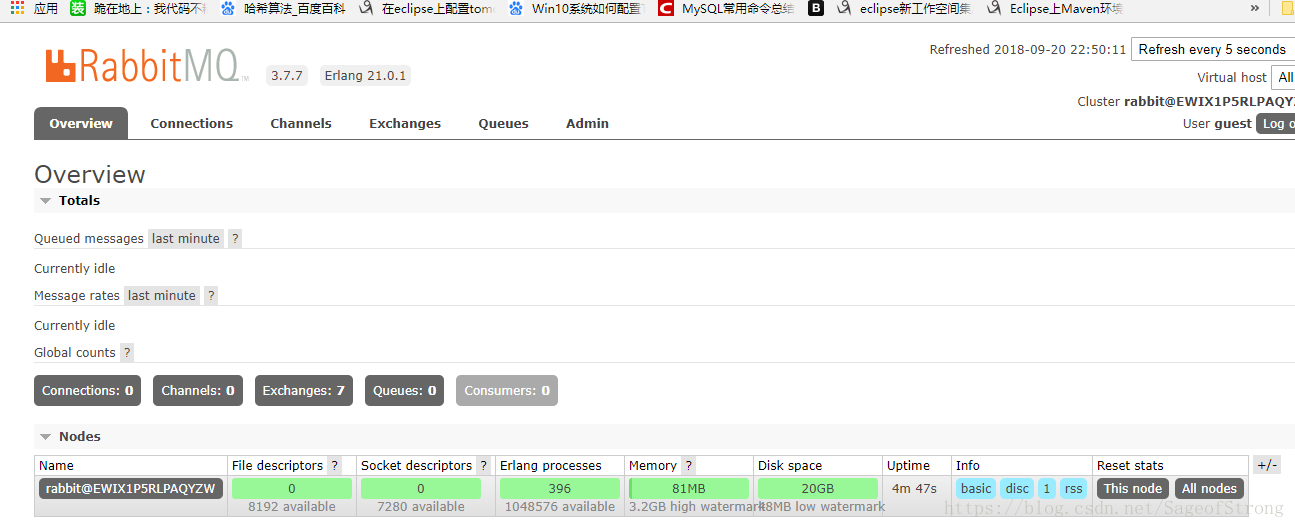This screenshot has height=528, width=1295.
Task: Click the 396 Erlang processes bar
Action: [x=560, y=488]
